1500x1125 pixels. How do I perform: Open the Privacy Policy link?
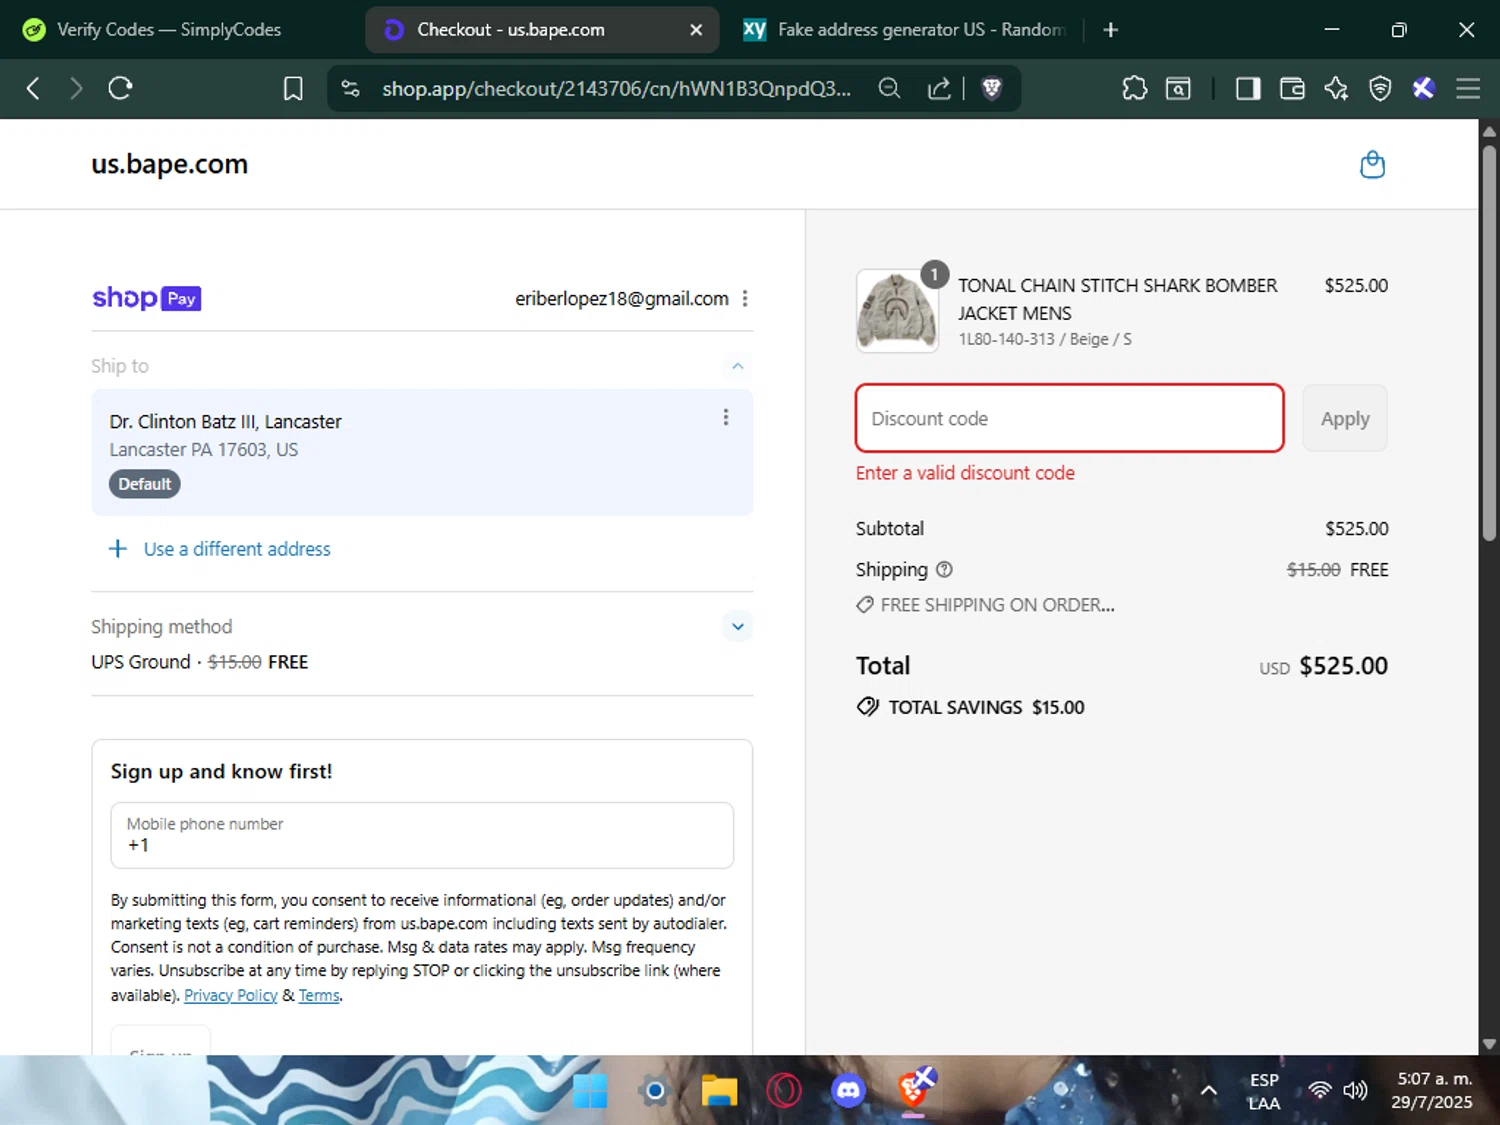click(230, 995)
